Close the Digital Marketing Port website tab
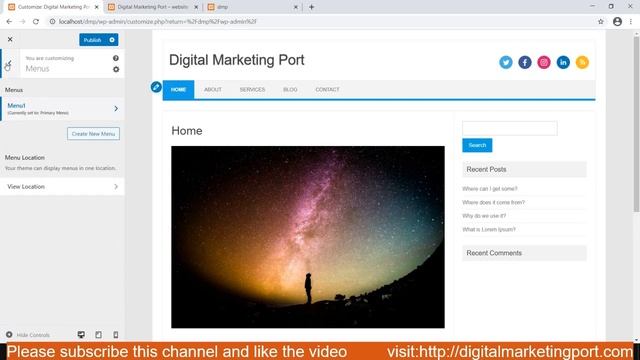The image size is (640, 360). [196, 7]
